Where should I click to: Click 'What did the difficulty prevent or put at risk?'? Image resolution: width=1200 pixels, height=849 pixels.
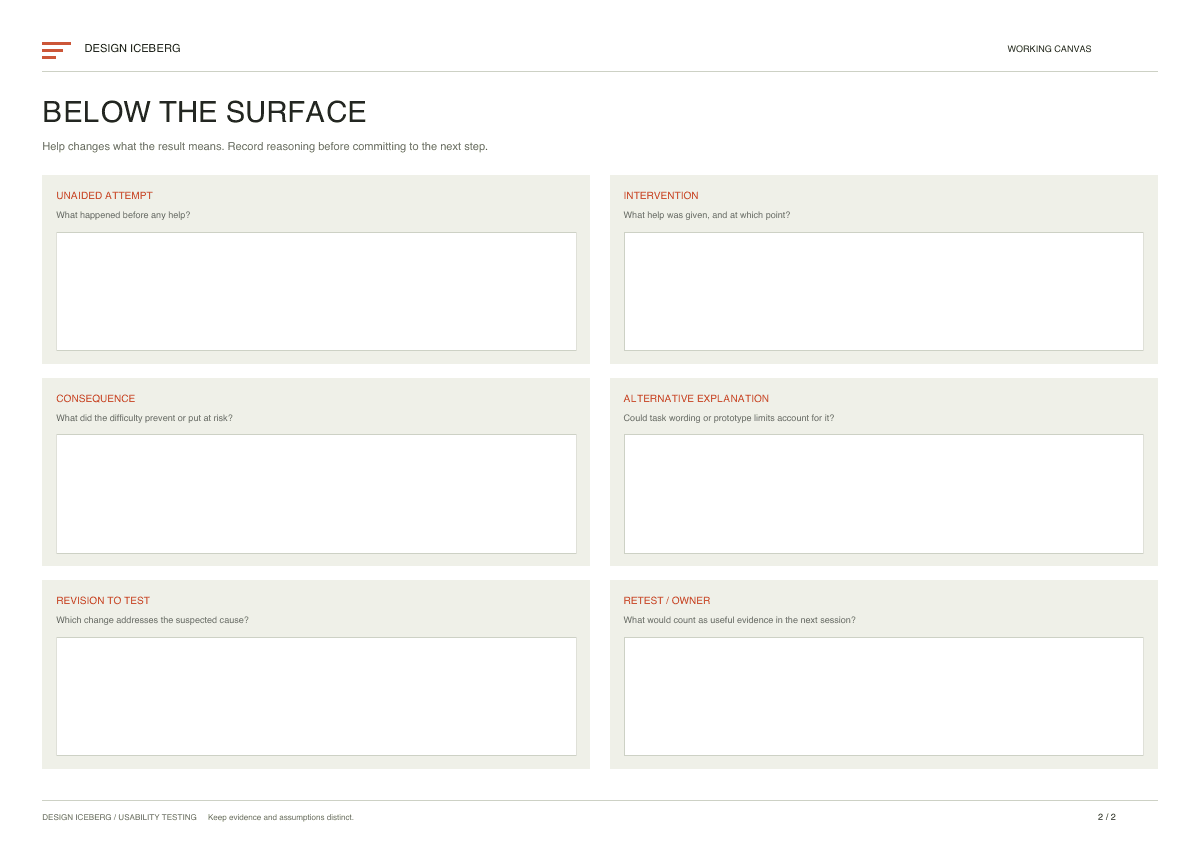(144, 418)
